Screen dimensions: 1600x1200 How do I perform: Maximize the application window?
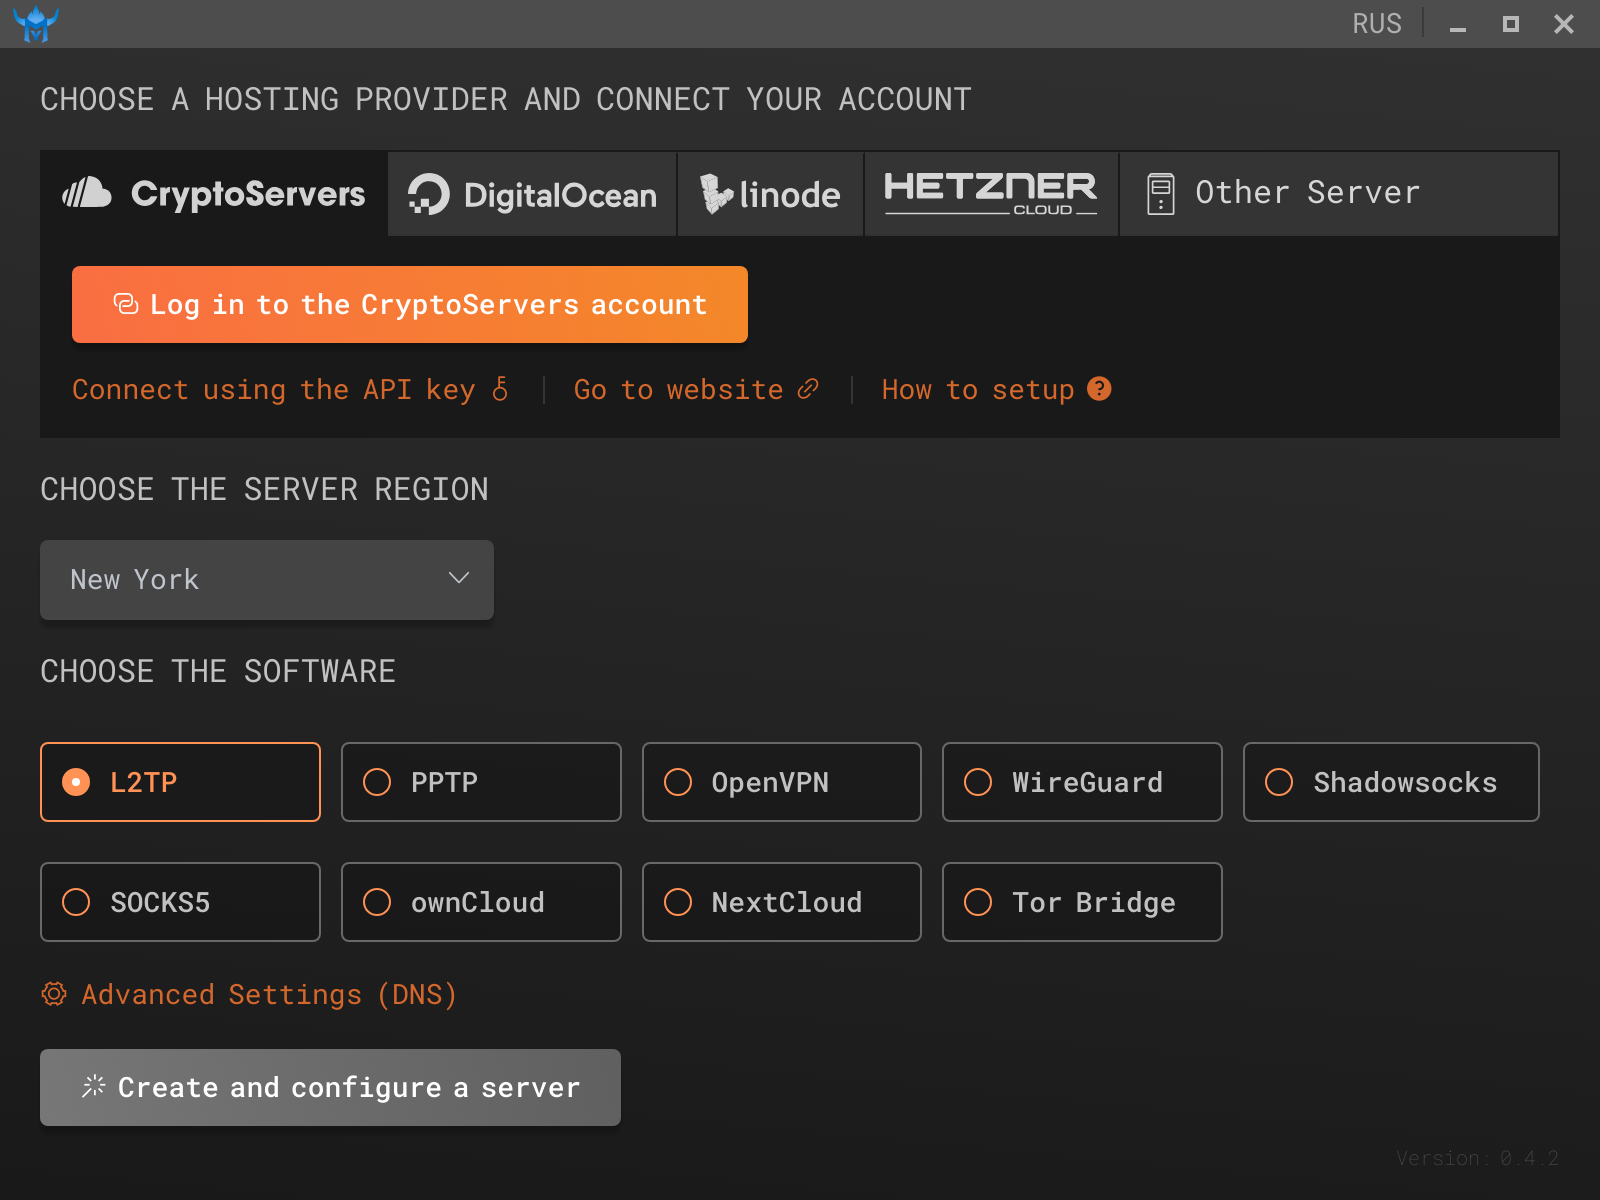point(1511,24)
